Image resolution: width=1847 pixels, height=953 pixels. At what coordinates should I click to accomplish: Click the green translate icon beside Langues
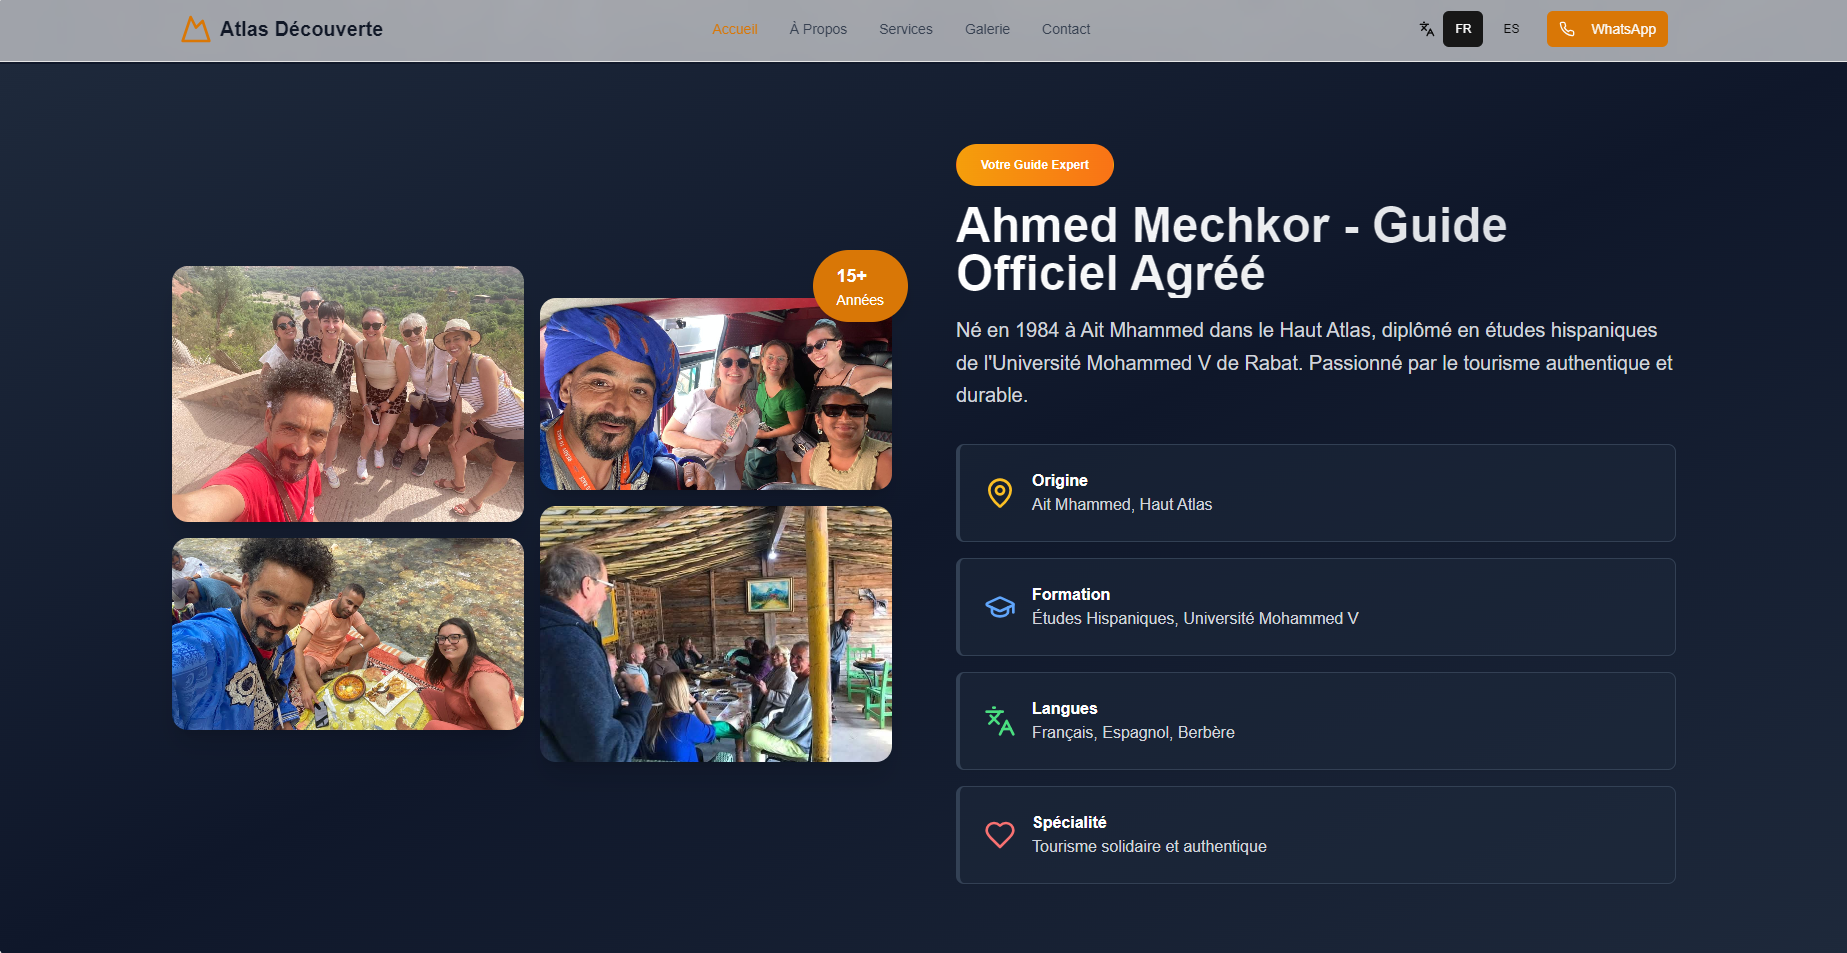point(999,721)
